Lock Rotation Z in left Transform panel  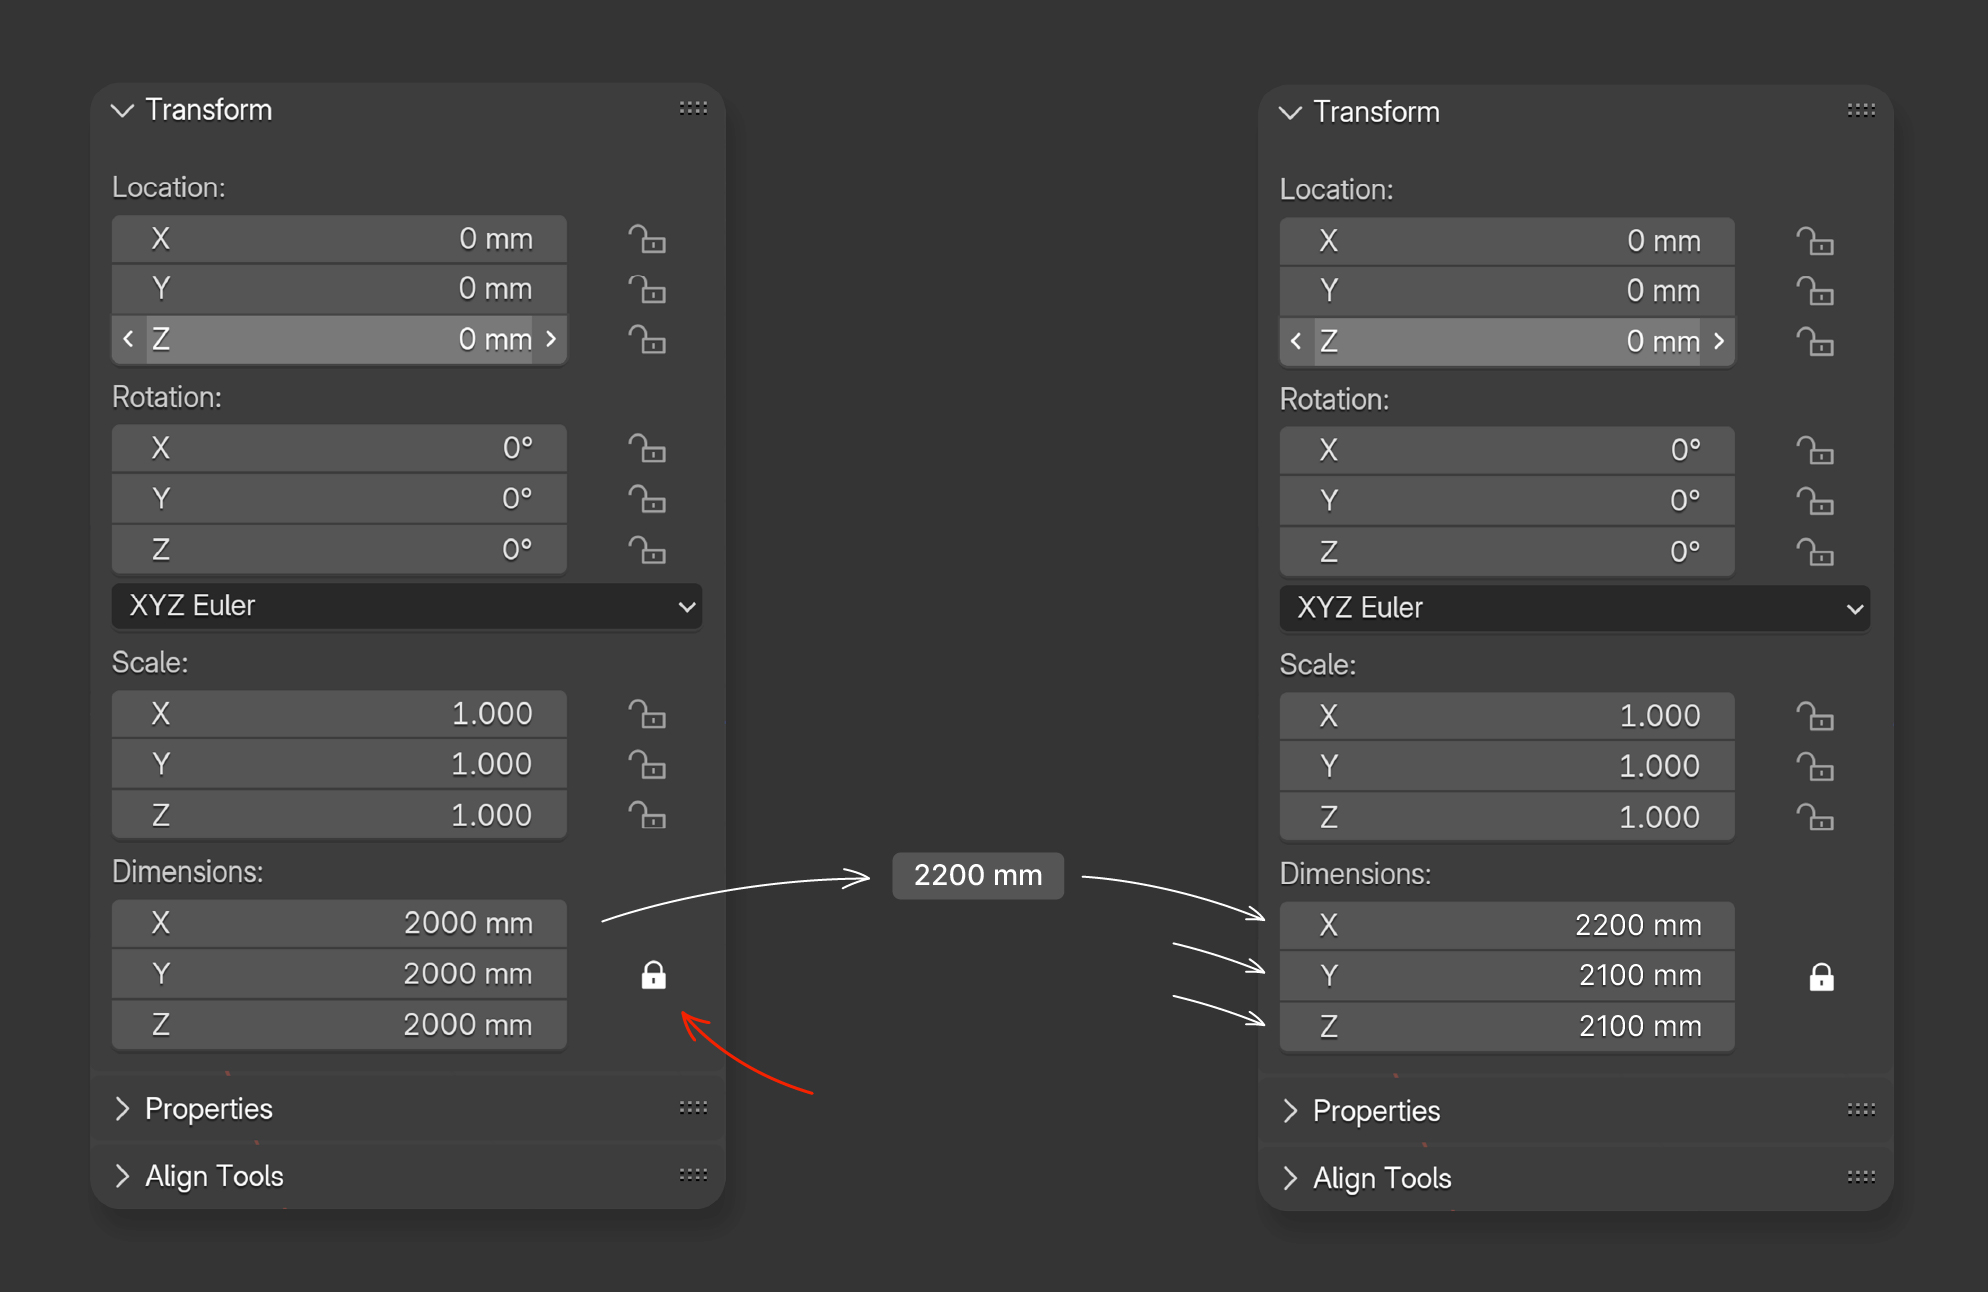(x=647, y=550)
